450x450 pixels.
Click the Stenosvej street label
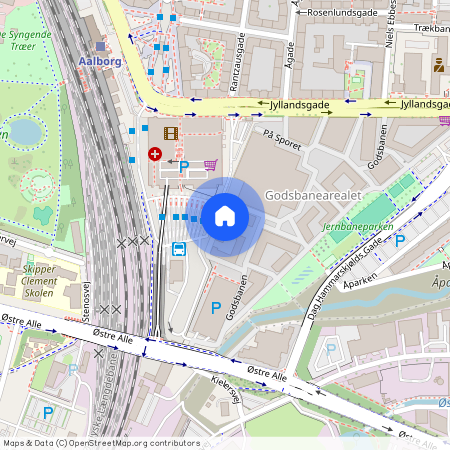pos(86,302)
